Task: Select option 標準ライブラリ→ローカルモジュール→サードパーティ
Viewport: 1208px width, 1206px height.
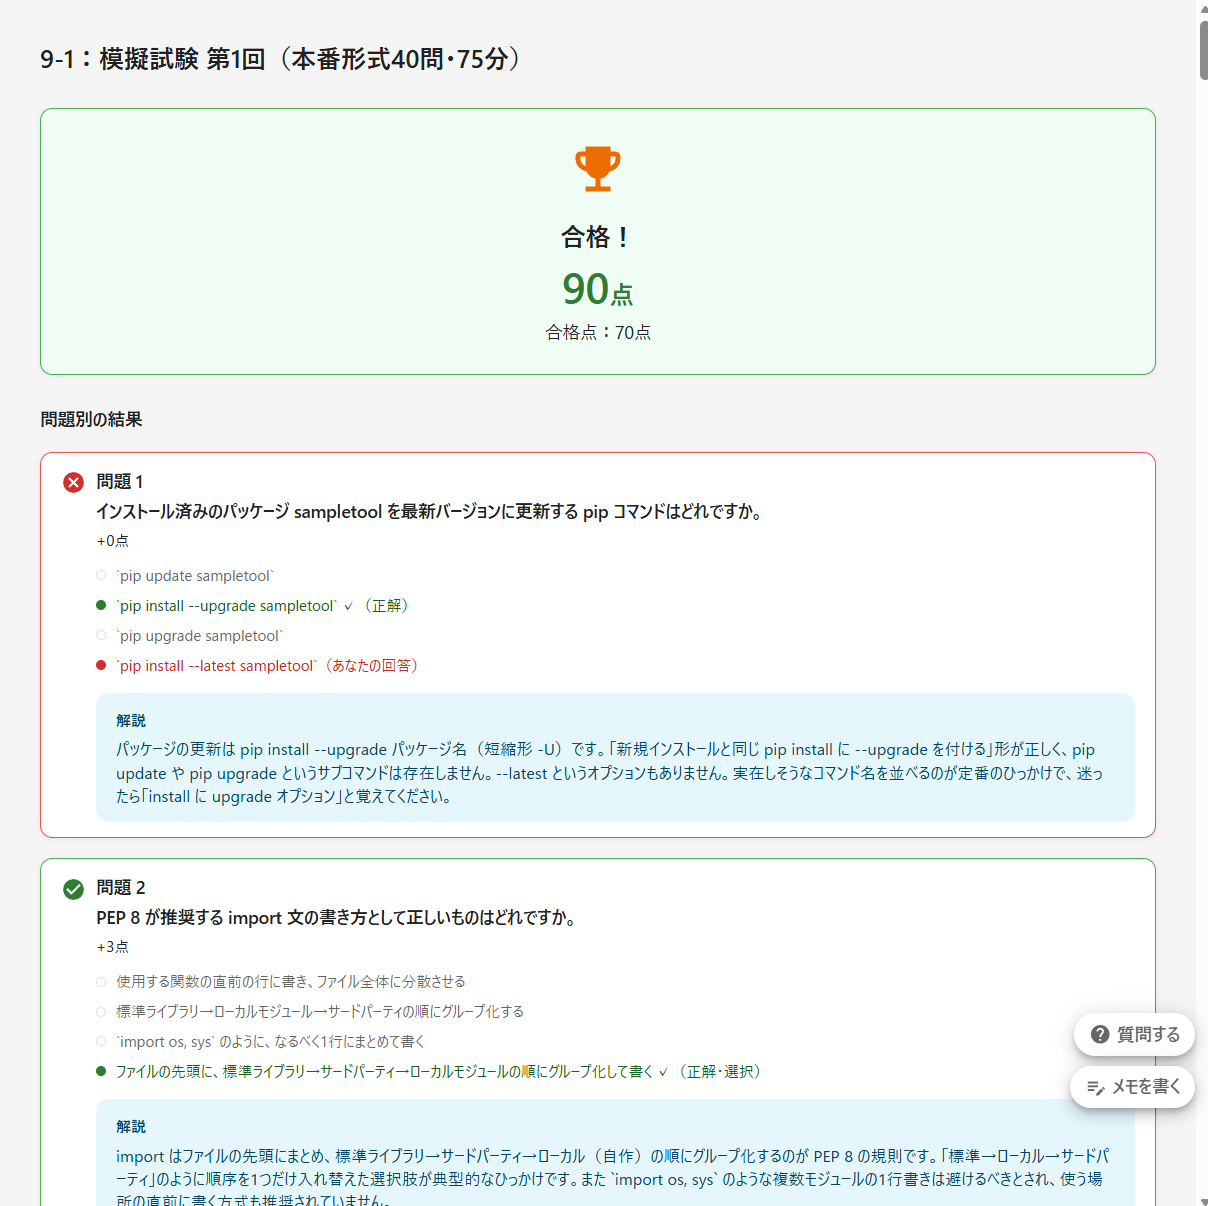Action: coord(310,1012)
